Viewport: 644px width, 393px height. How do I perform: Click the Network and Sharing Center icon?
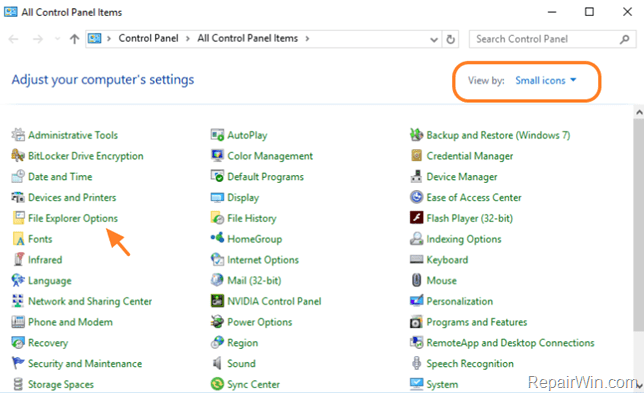tap(18, 301)
